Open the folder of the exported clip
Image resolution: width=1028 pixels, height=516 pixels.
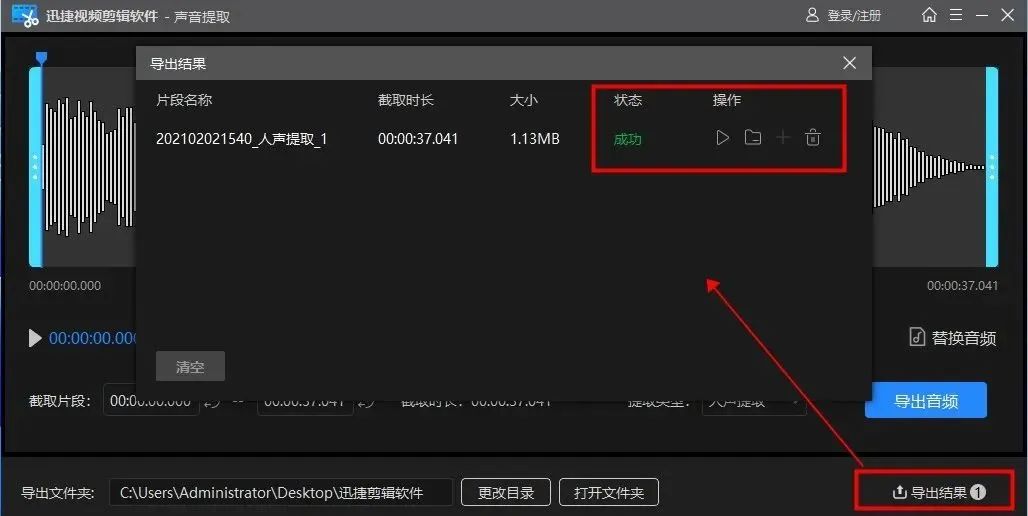(x=753, y=138)
